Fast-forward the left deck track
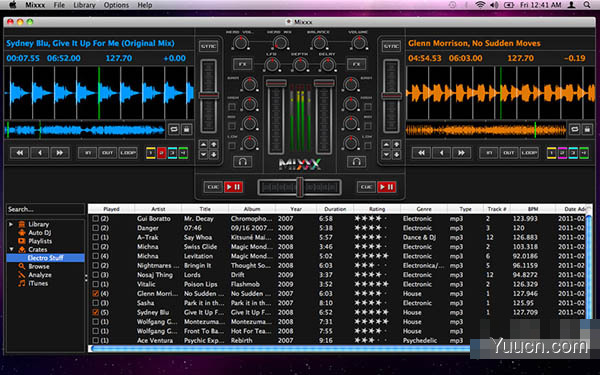Image resolution: width=600 pixels, height=375 pixels. [x=60, y=153]
